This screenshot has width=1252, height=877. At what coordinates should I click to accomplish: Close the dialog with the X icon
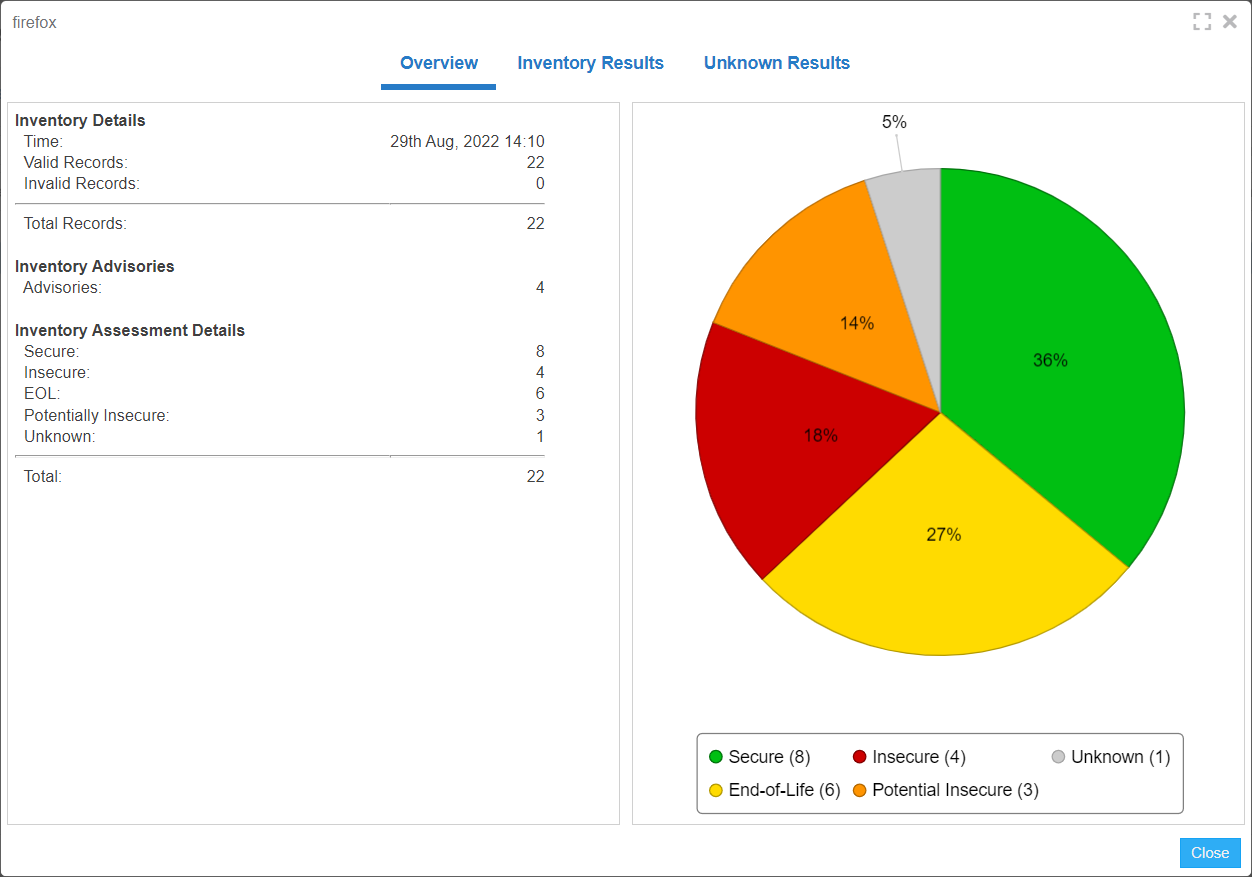(x=1230, y=22)
